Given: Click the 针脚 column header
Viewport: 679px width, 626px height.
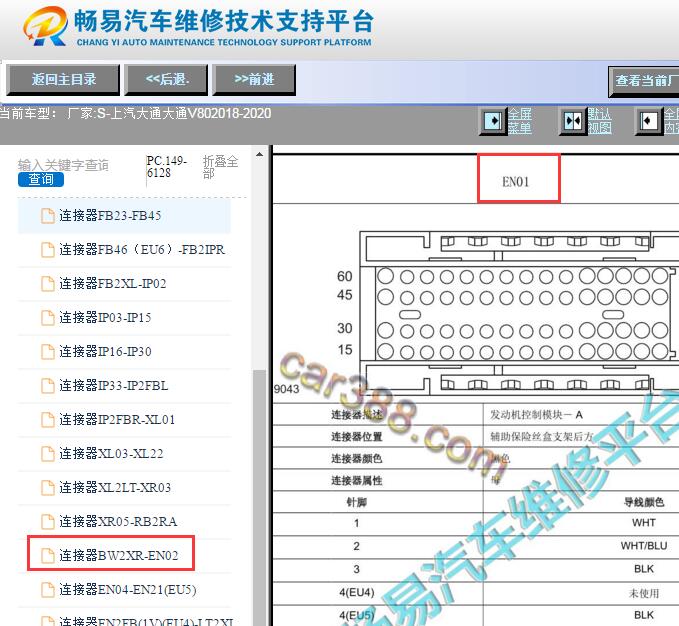Looking at the screenshot, I should pos(356,502).
